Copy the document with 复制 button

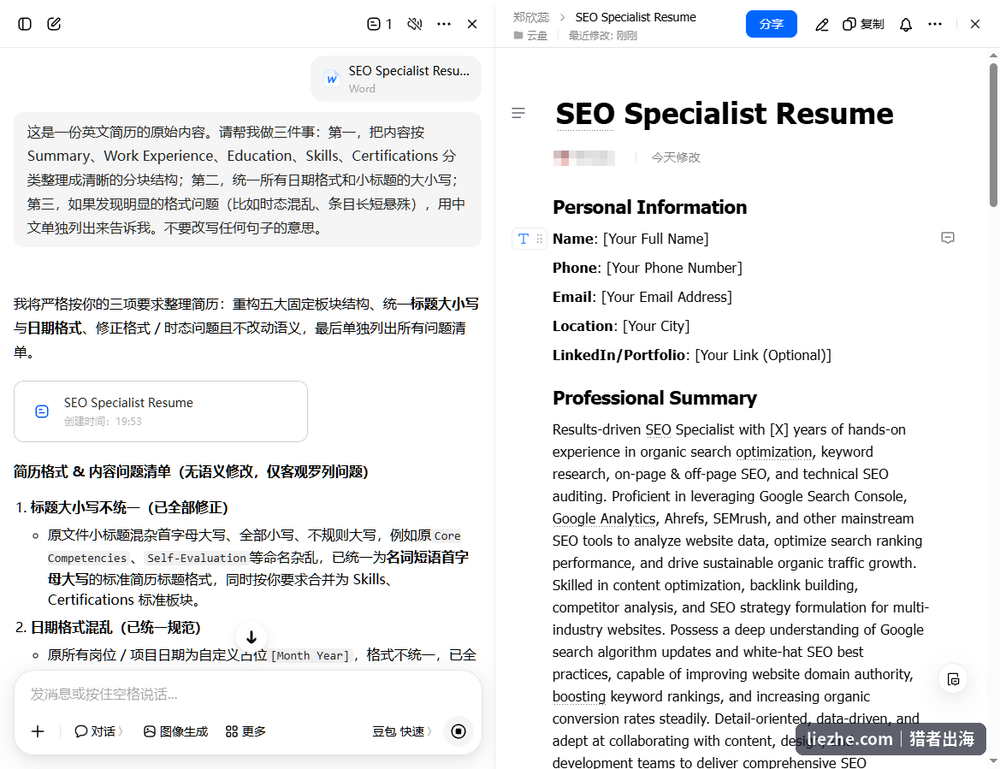tap(863, 24)
